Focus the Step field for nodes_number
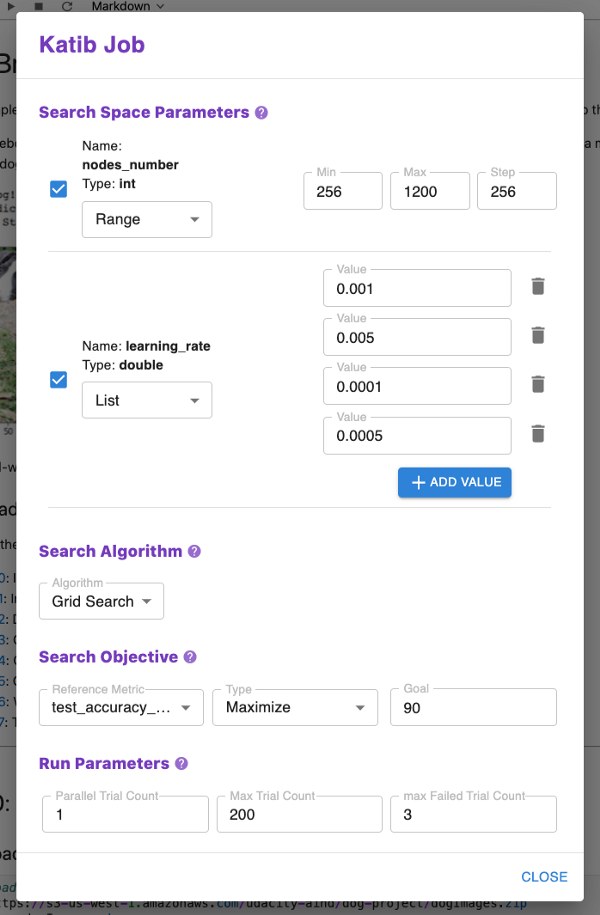Viewport: 600px width, 915px height. click(516, 191)
